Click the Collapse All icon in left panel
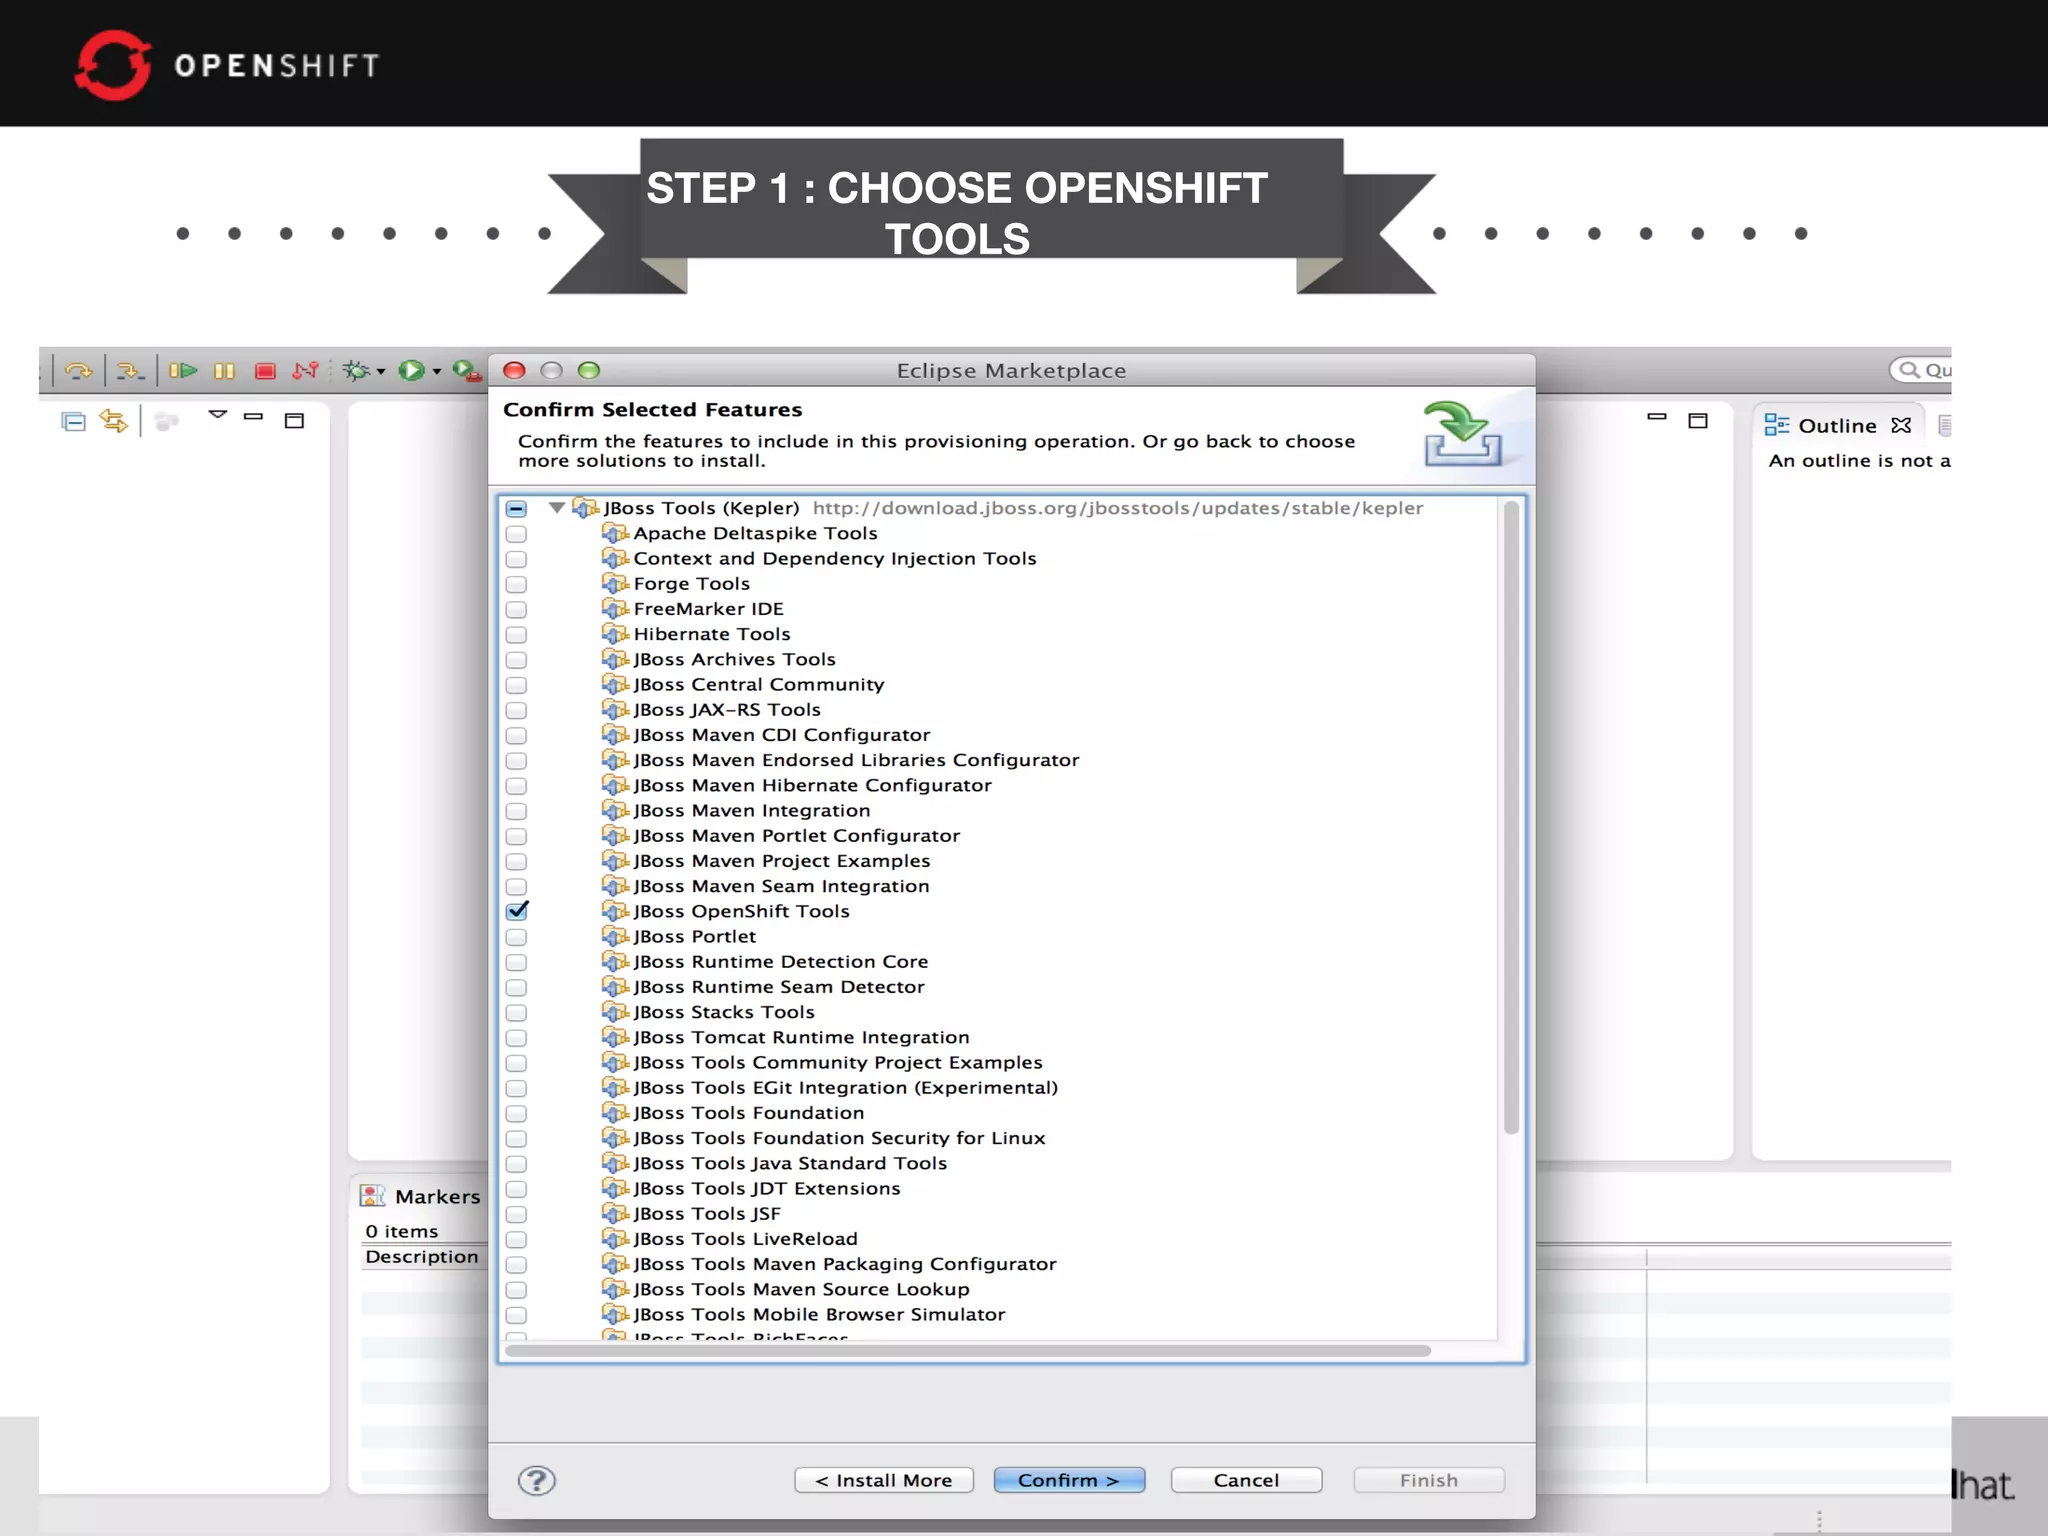Viewport: 2048px width, 1536px height. [x=73, y=421]
